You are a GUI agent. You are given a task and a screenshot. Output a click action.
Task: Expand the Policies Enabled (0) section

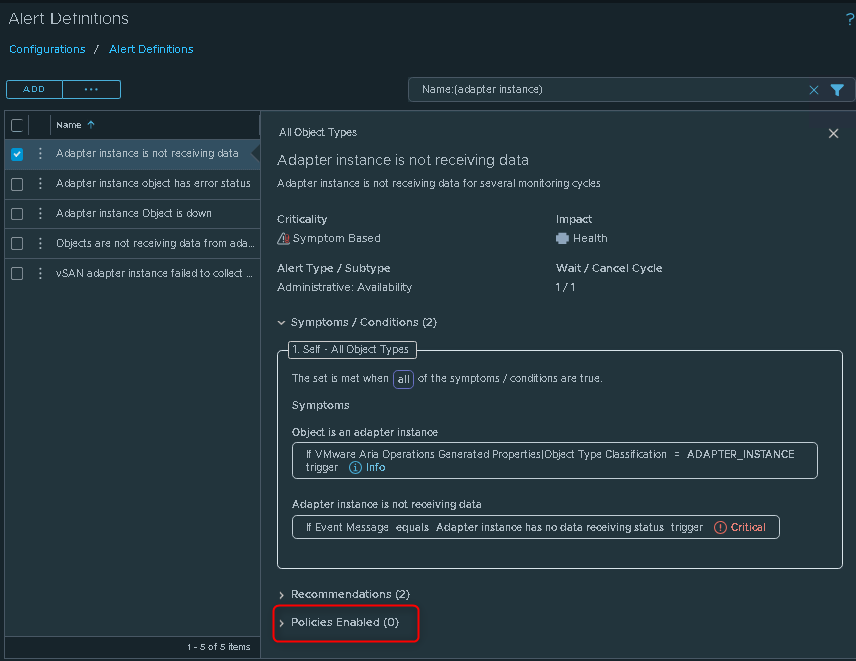(282, 622)
